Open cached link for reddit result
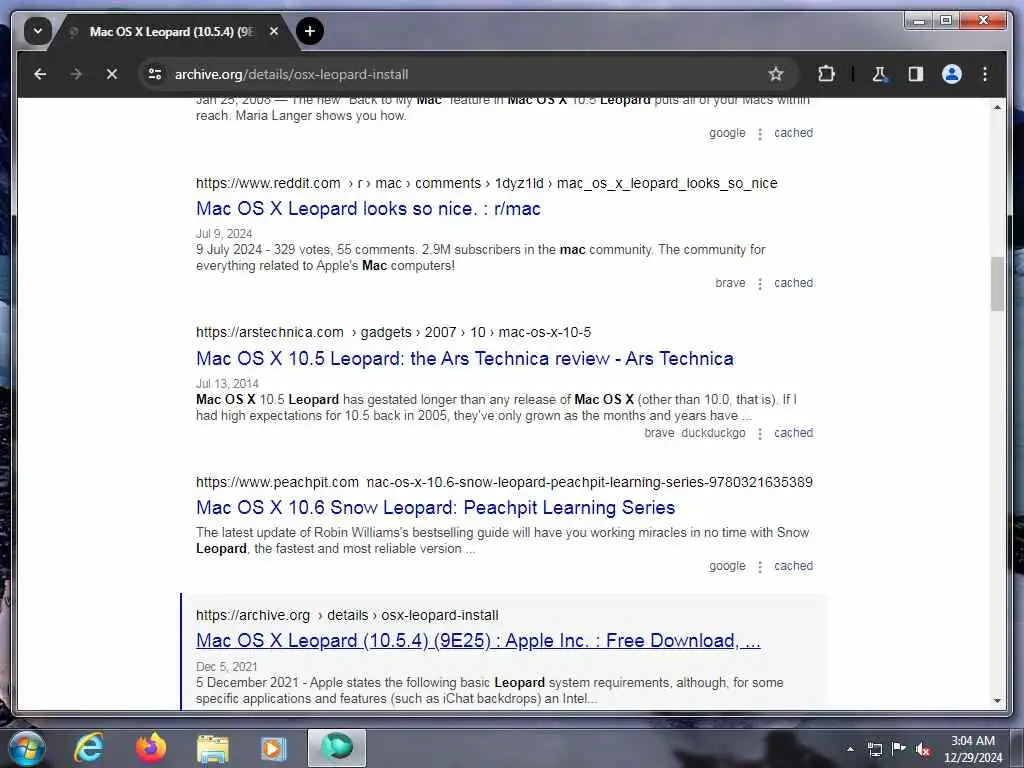 click(793, 283)
